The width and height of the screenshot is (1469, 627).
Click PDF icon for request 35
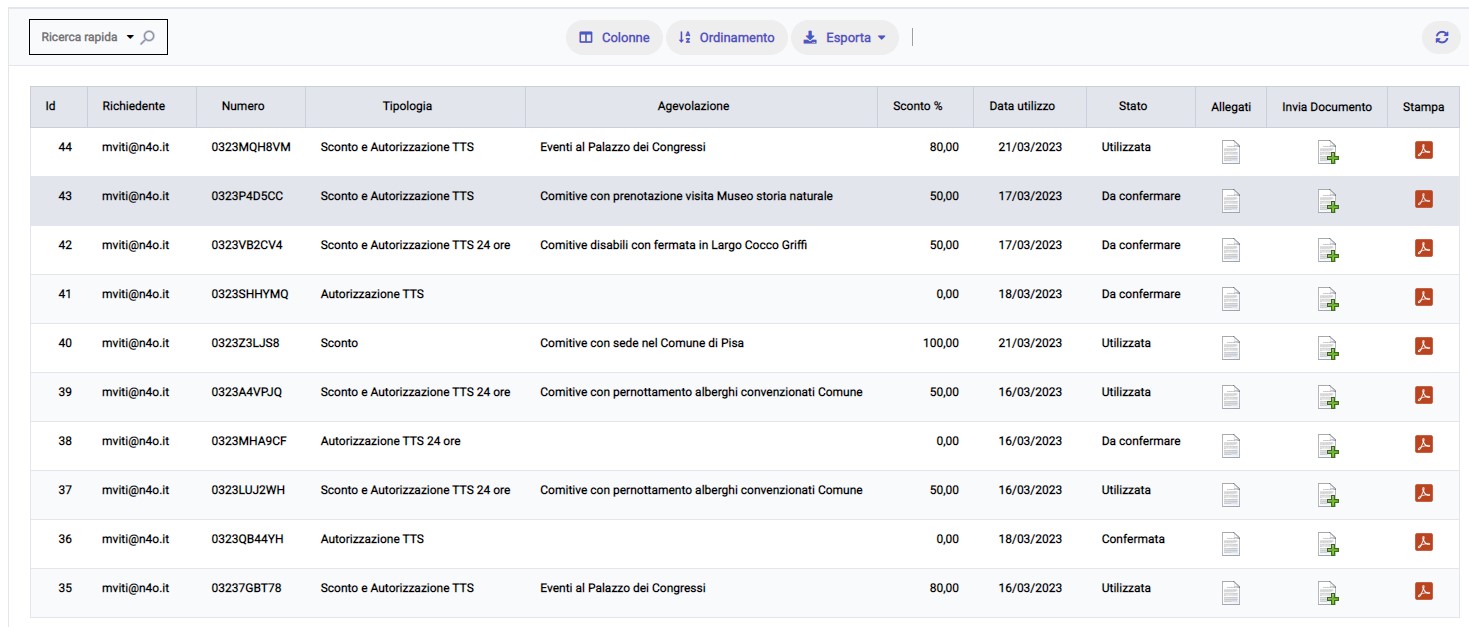point(1424,592)
